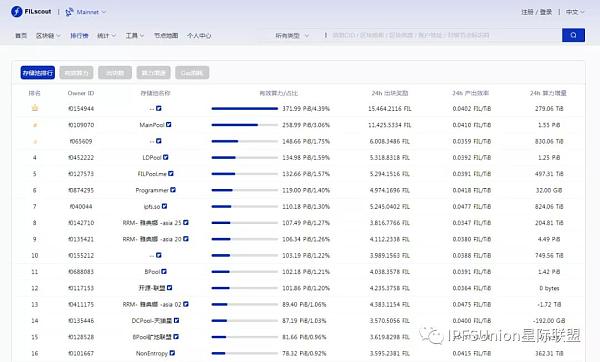Click the badge icon in the f0155212 row
Image resolution: width=600 pixels, height=362 pixels.
(159, 255)
